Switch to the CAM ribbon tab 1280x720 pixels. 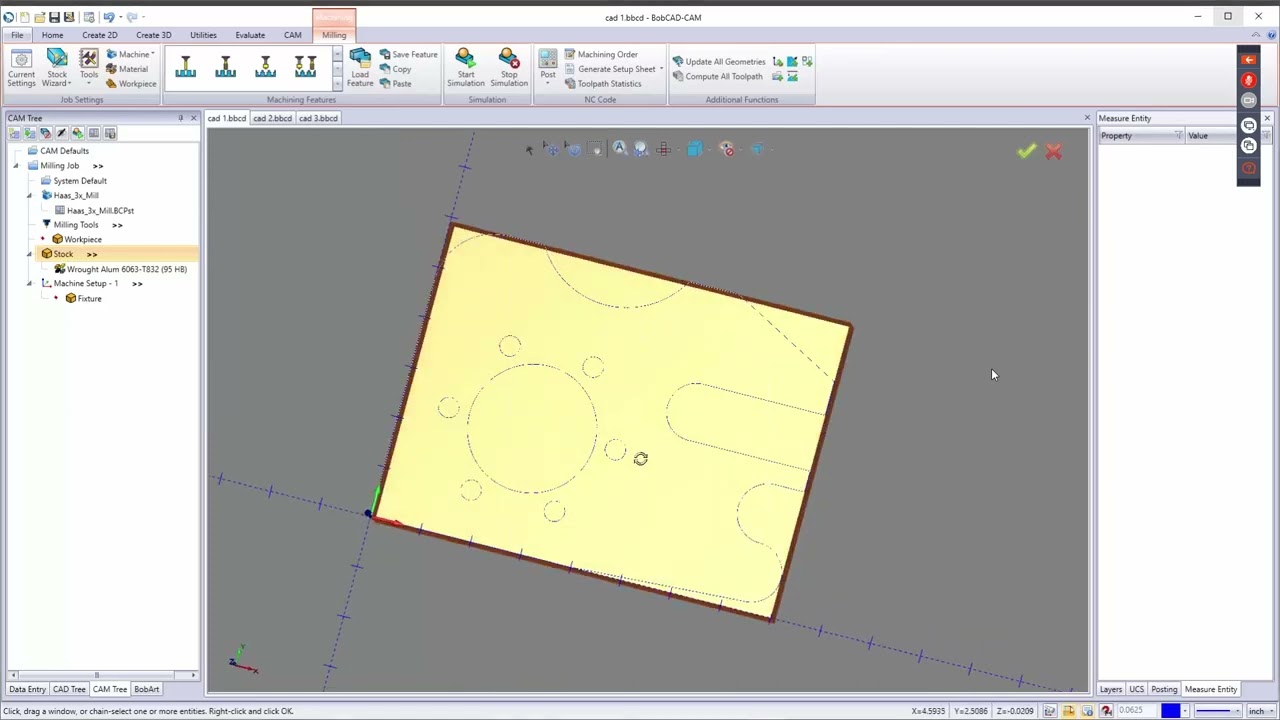click(292, 35)
